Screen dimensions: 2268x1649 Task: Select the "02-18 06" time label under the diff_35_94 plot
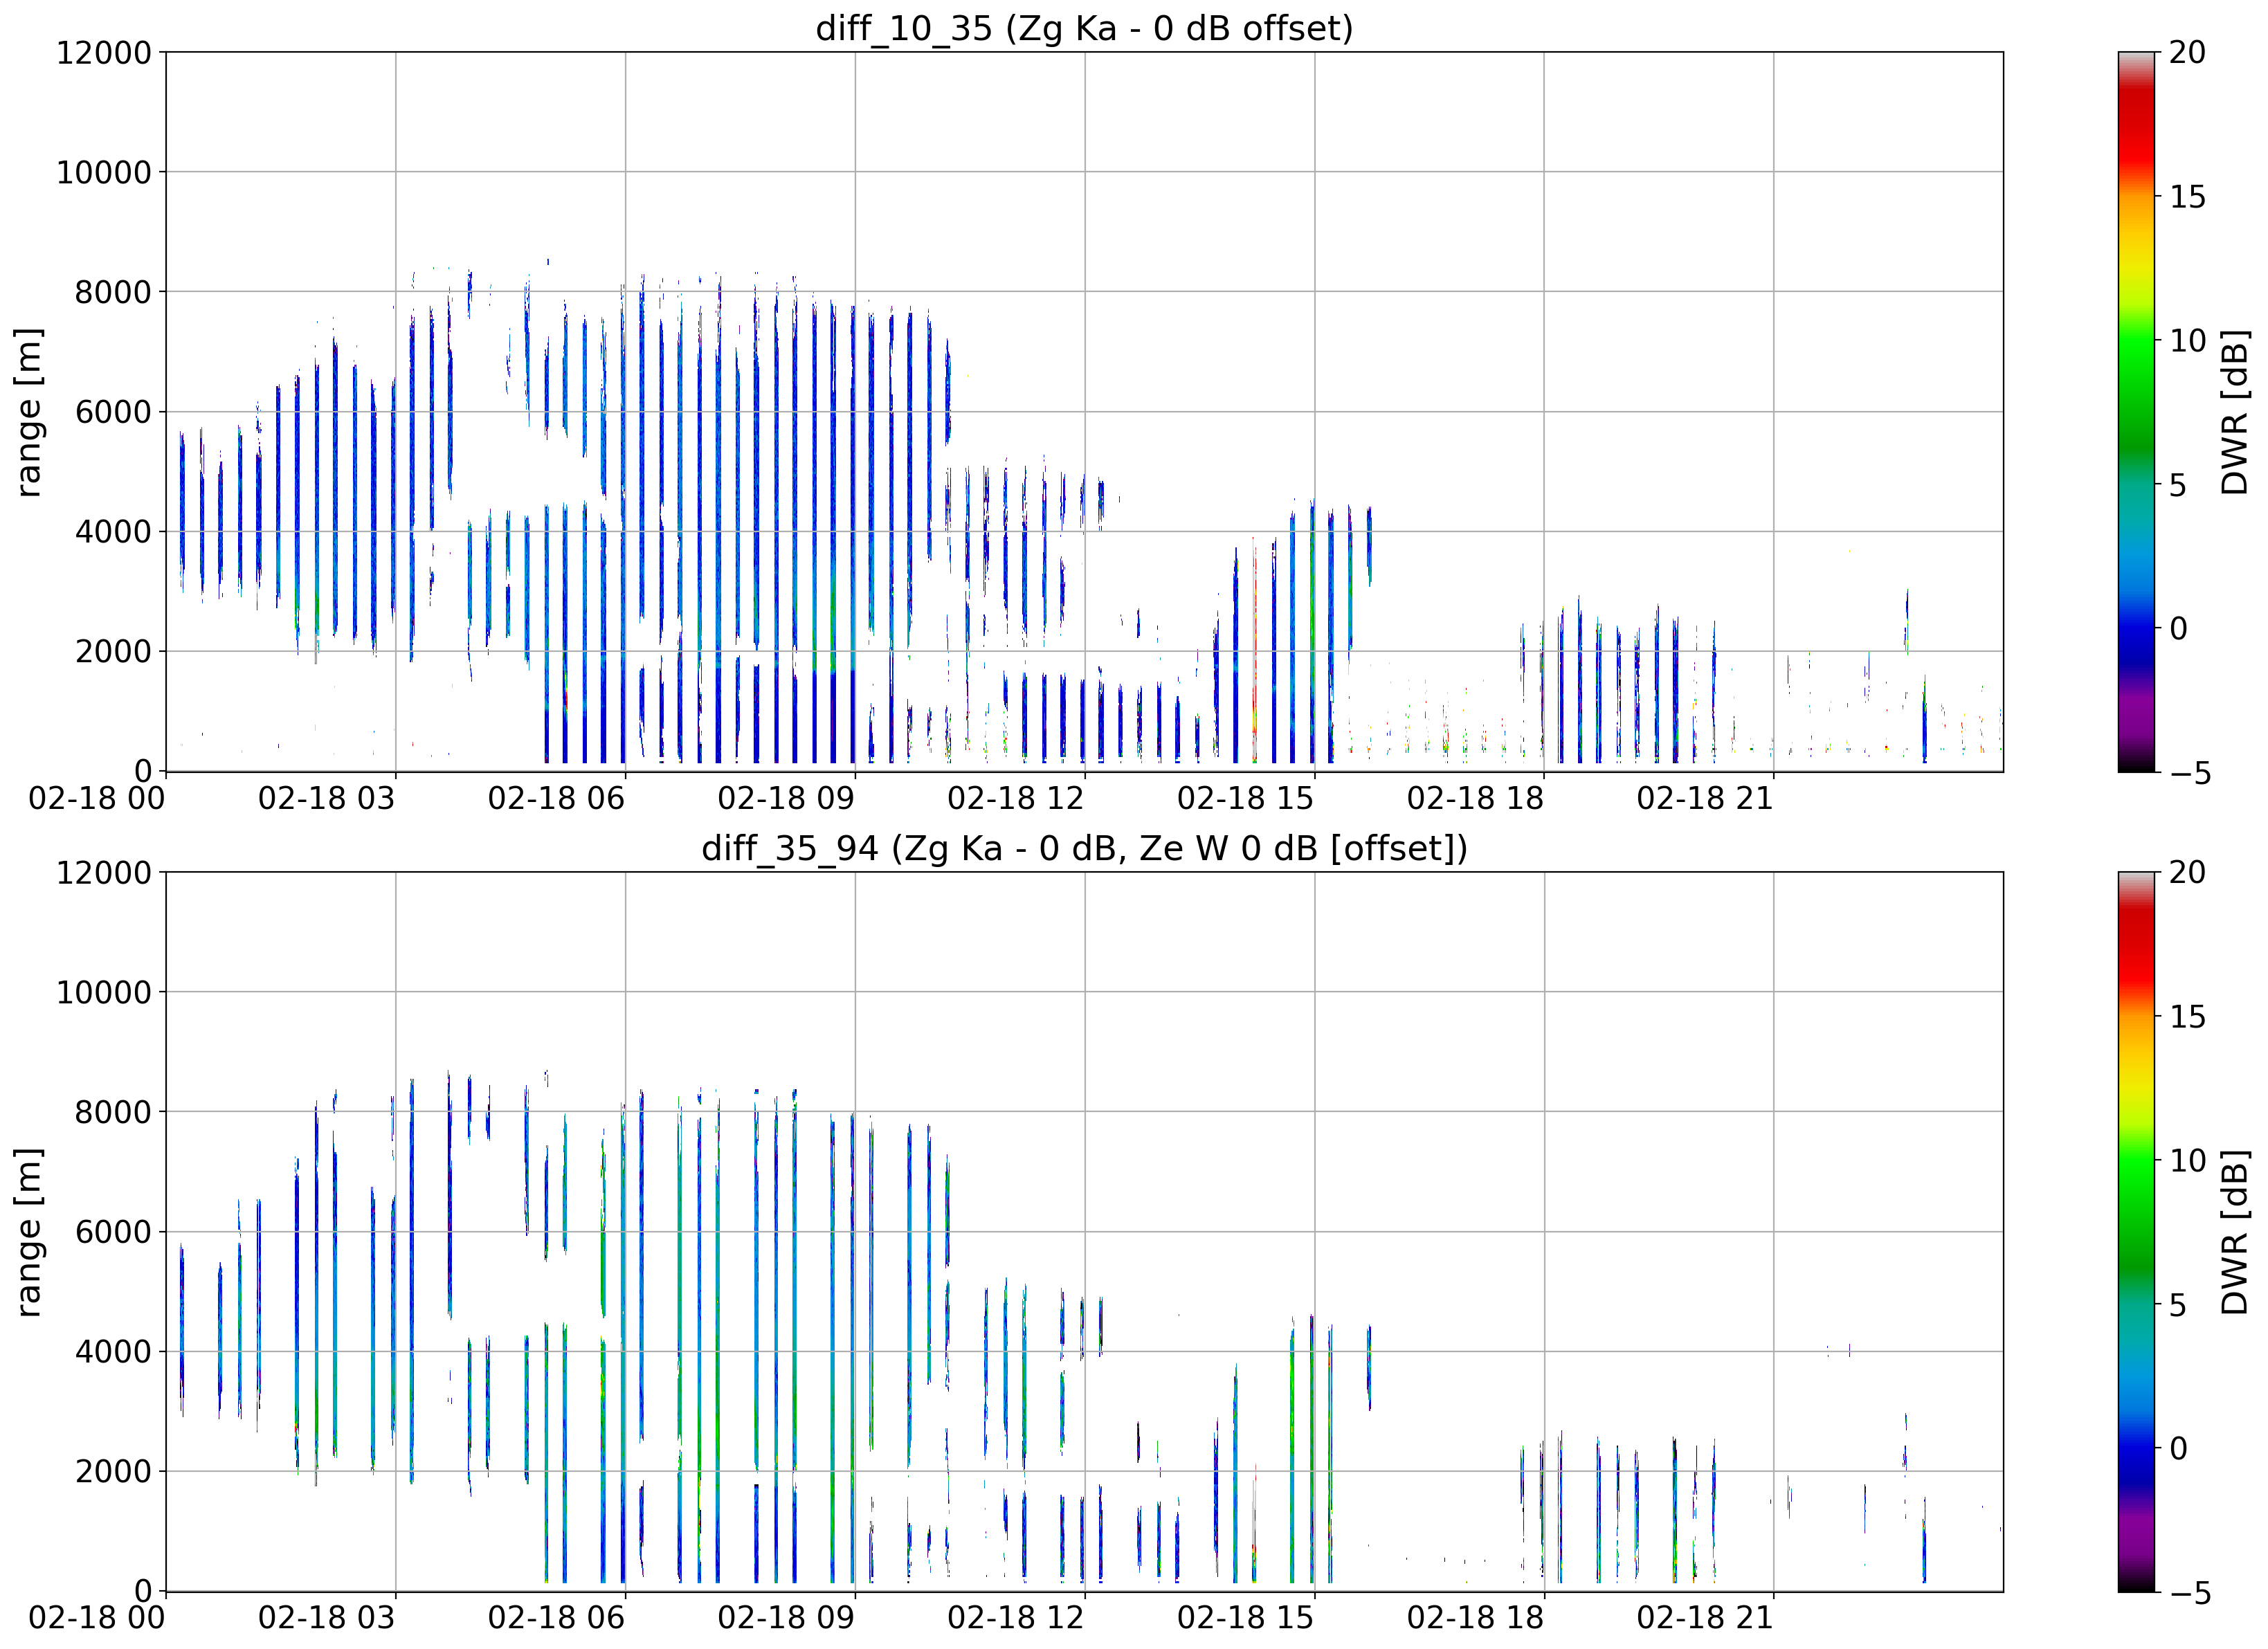click(556, 1618)
